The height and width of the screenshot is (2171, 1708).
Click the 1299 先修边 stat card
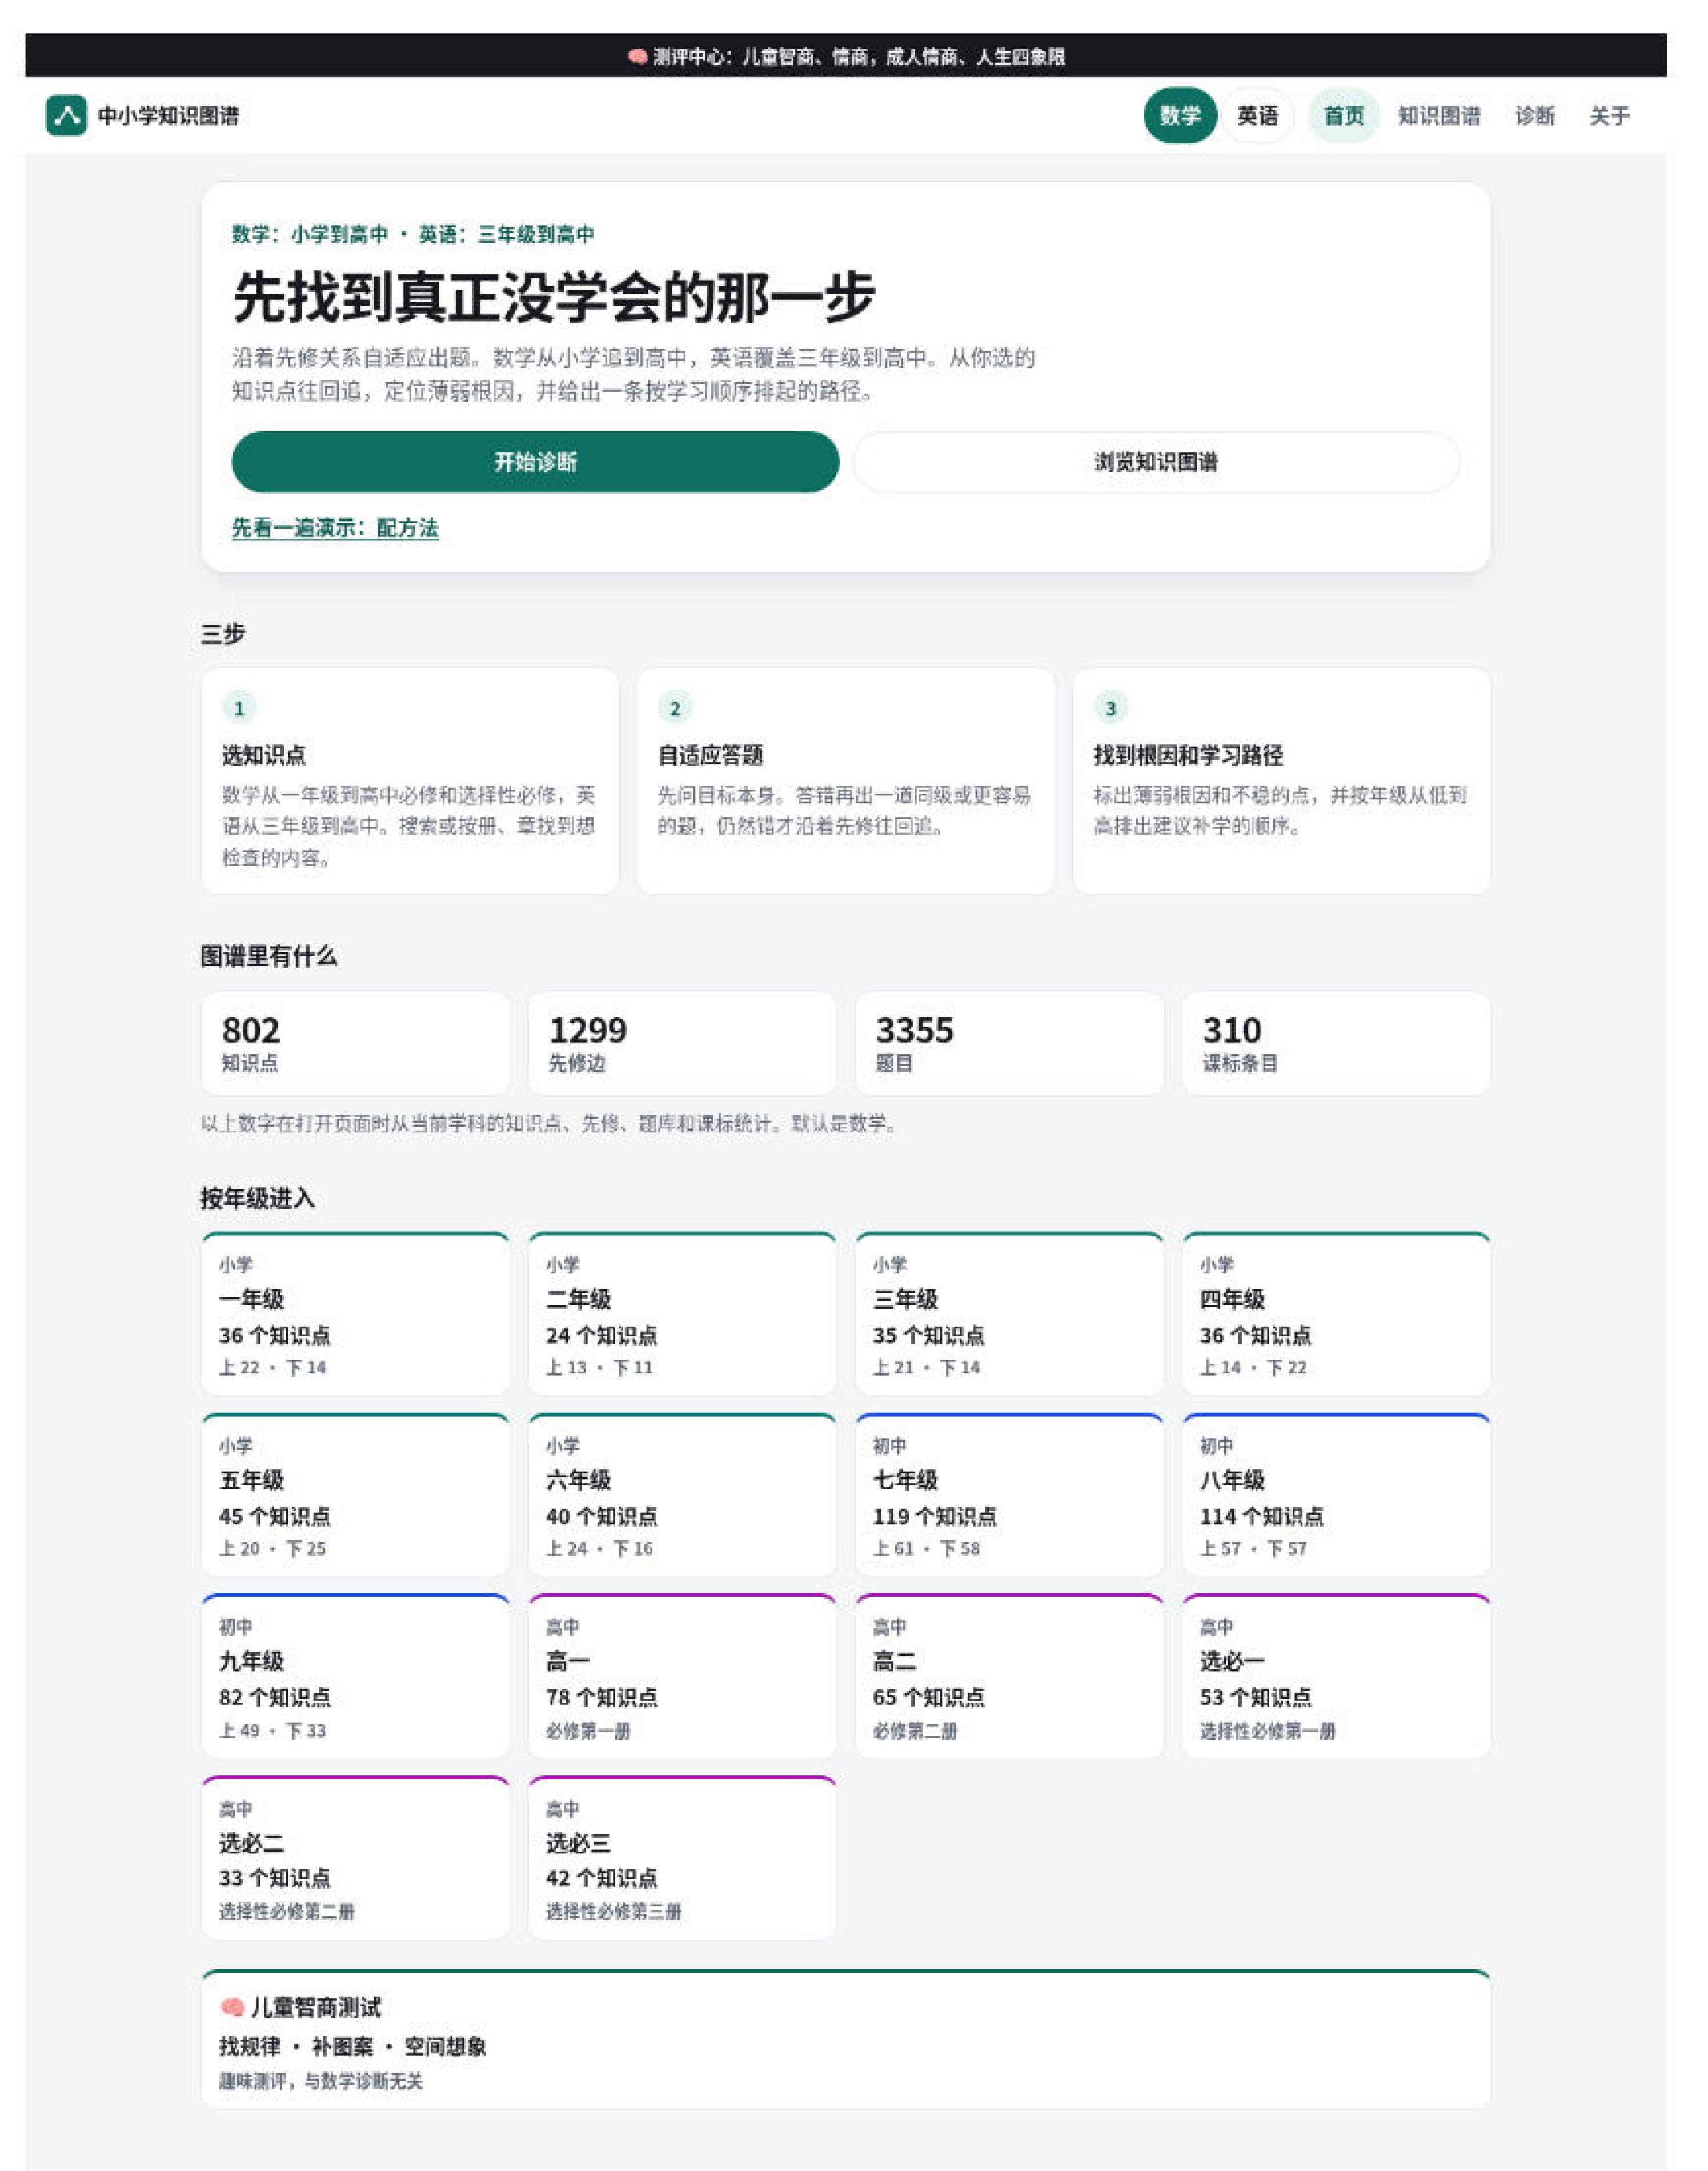682,1043
